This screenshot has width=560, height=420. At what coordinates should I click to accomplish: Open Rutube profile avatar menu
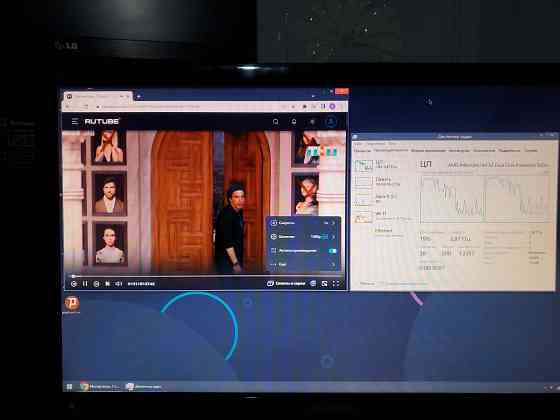point(331,122)
